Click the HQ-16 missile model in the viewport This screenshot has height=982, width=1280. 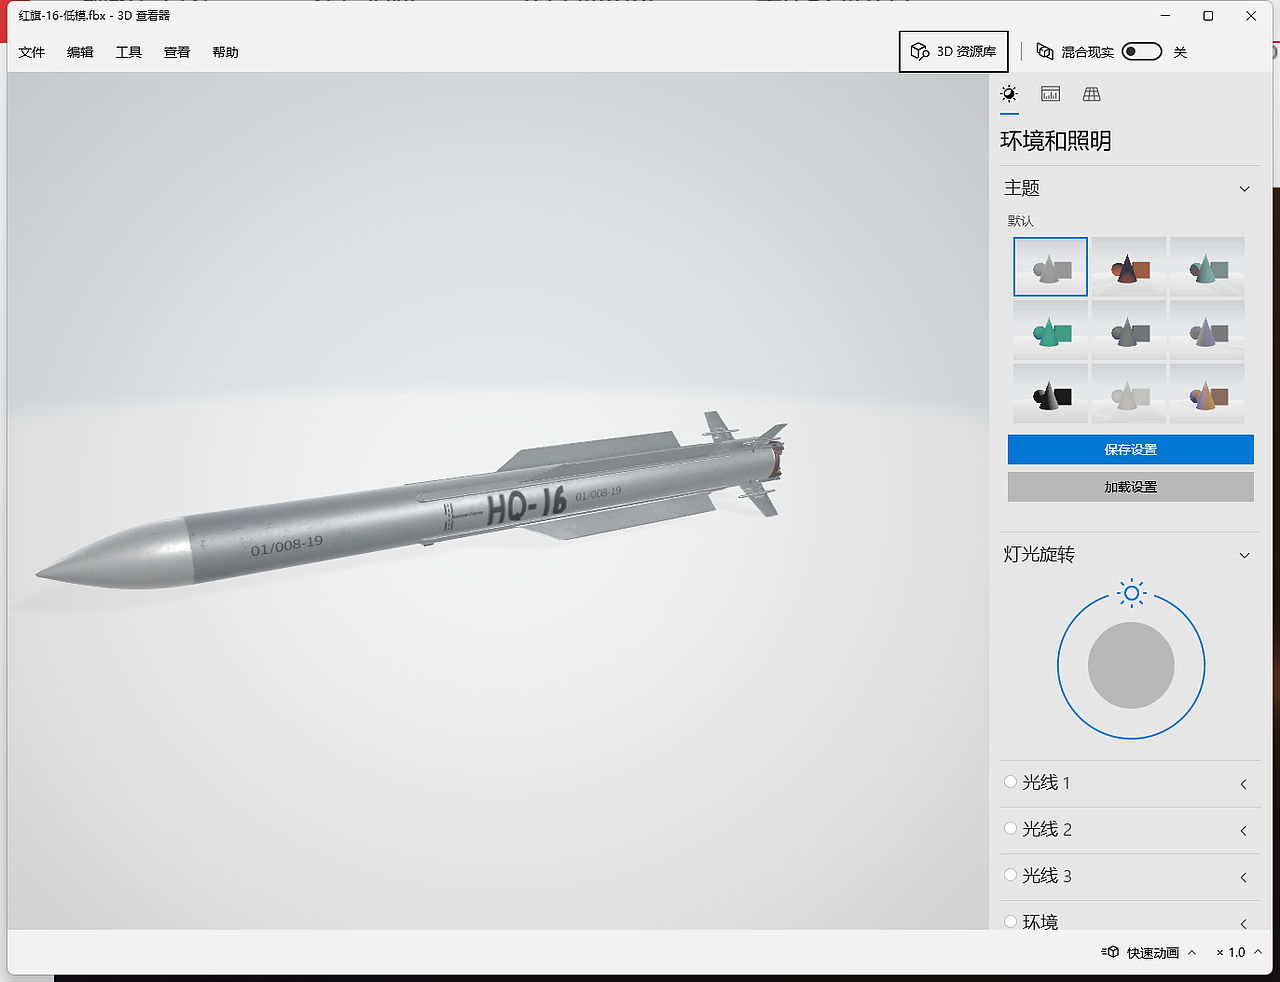coord(410,506)
